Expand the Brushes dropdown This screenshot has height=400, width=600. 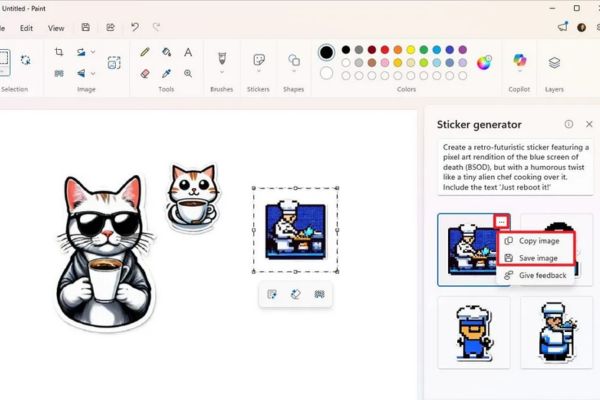[x=221, y=72]
